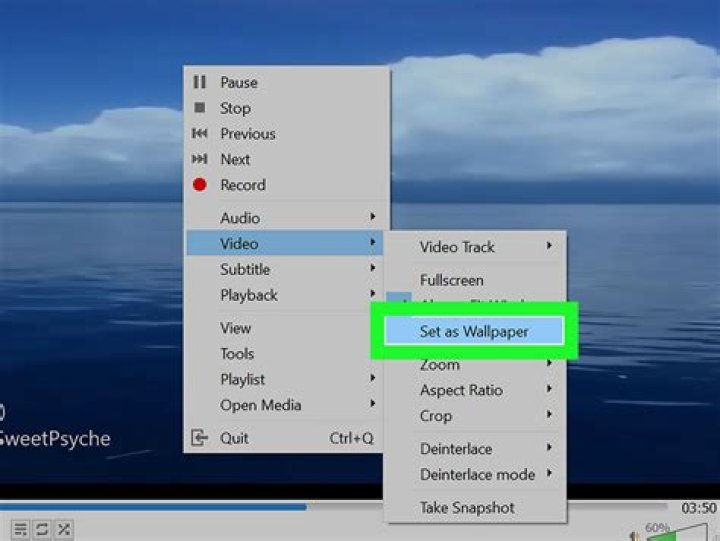Select Fullscreen in the Video submenu
This screenshot has height=541, width=720.
click(x=452, y=281)
